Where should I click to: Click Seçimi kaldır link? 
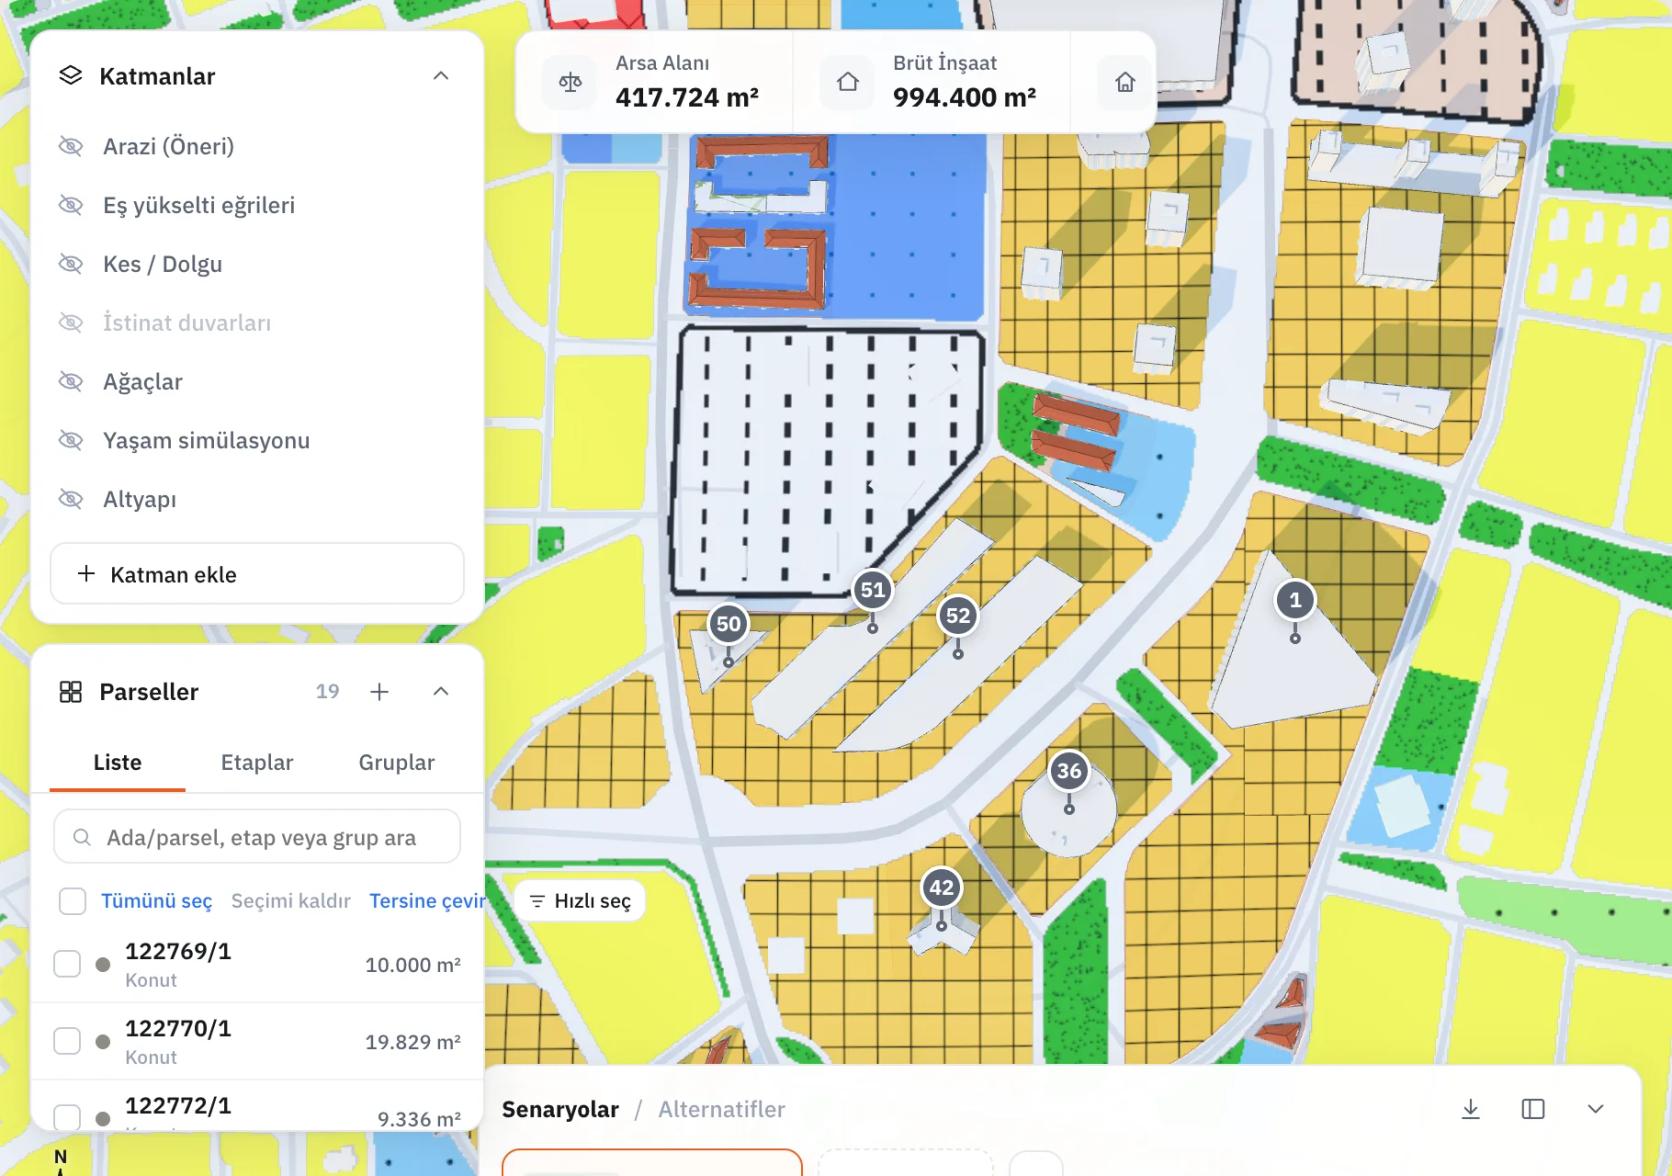click(x=291, y=901)
